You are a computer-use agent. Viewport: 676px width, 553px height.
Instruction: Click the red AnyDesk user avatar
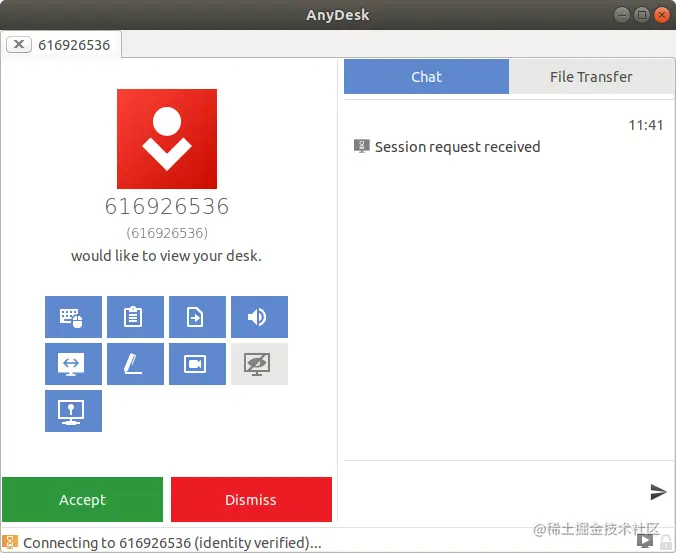pyautogui.click(x=167, y=139)
